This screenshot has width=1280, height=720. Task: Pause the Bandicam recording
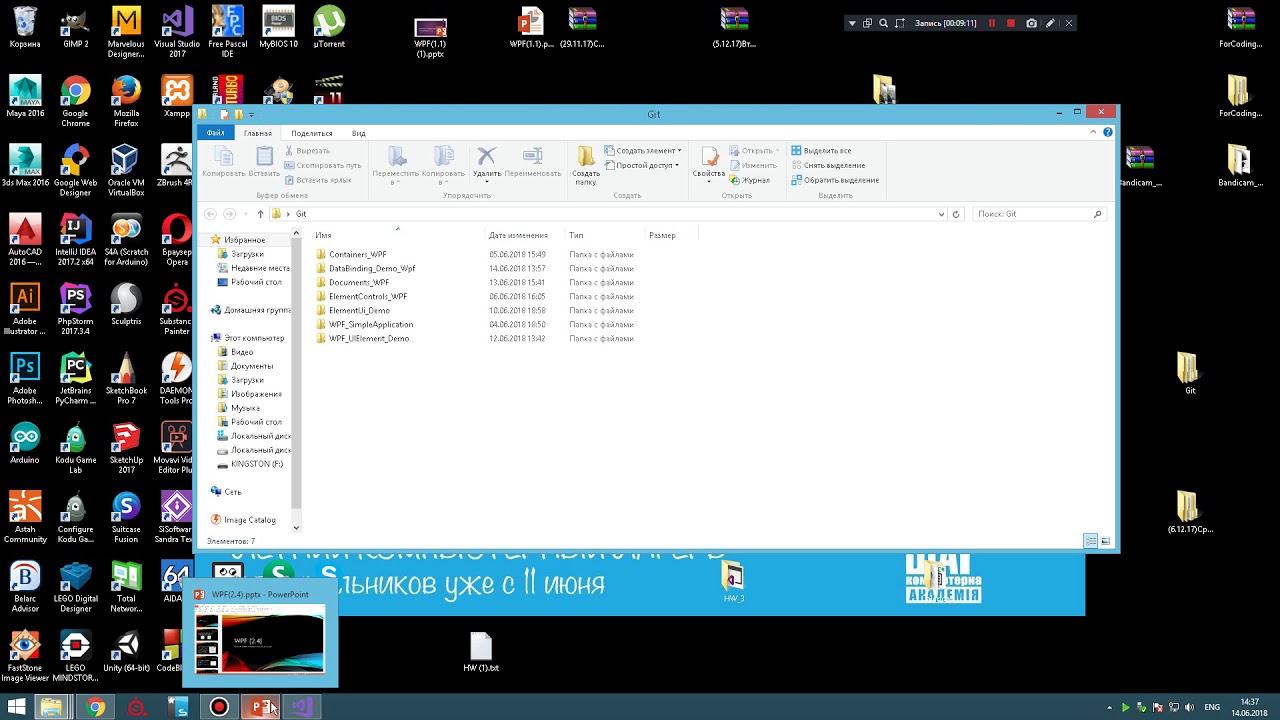coord(992,23)
